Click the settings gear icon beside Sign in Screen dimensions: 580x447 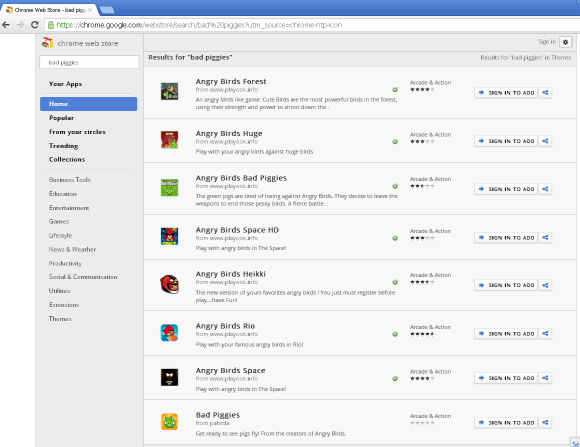coord(565,42)
